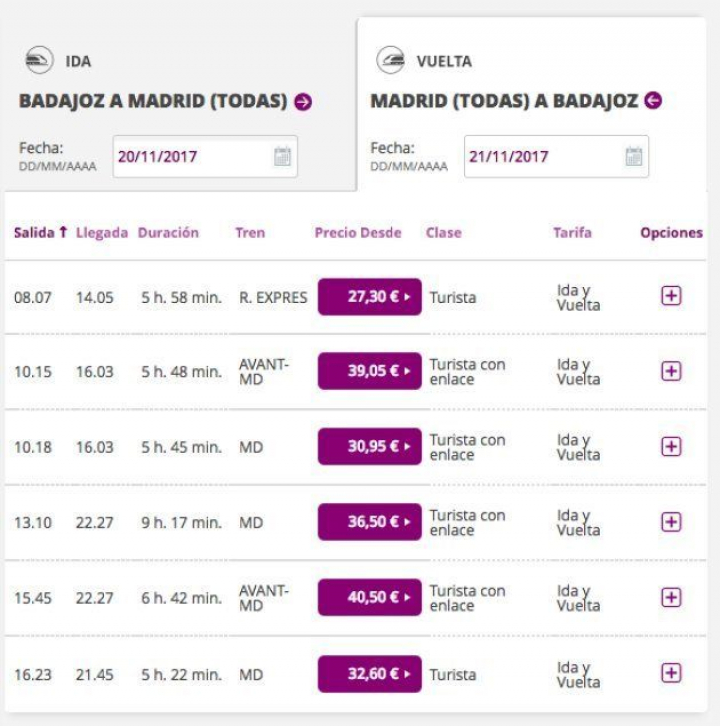This screenshot has width=720, height=726.
Task: Show options for the 10.18 MD train
Action: point(671,446)
